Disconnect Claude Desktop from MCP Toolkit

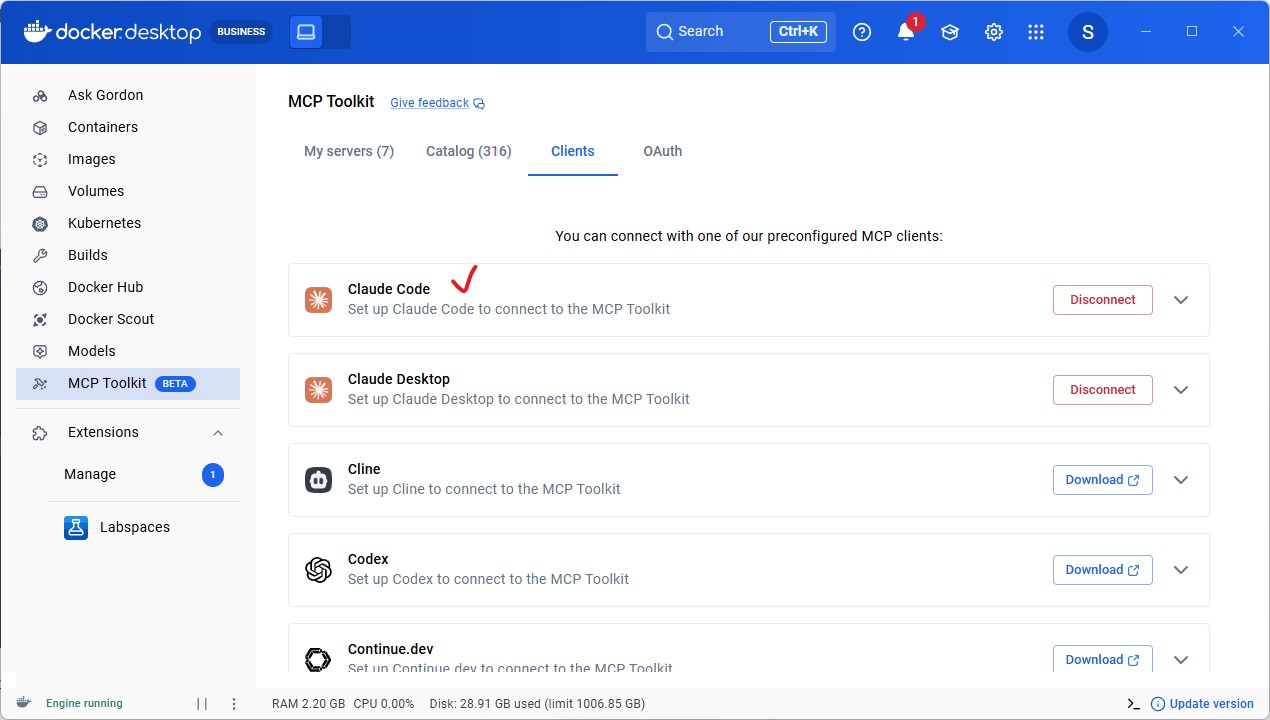pyautogui.click(x=1102, y=389)
